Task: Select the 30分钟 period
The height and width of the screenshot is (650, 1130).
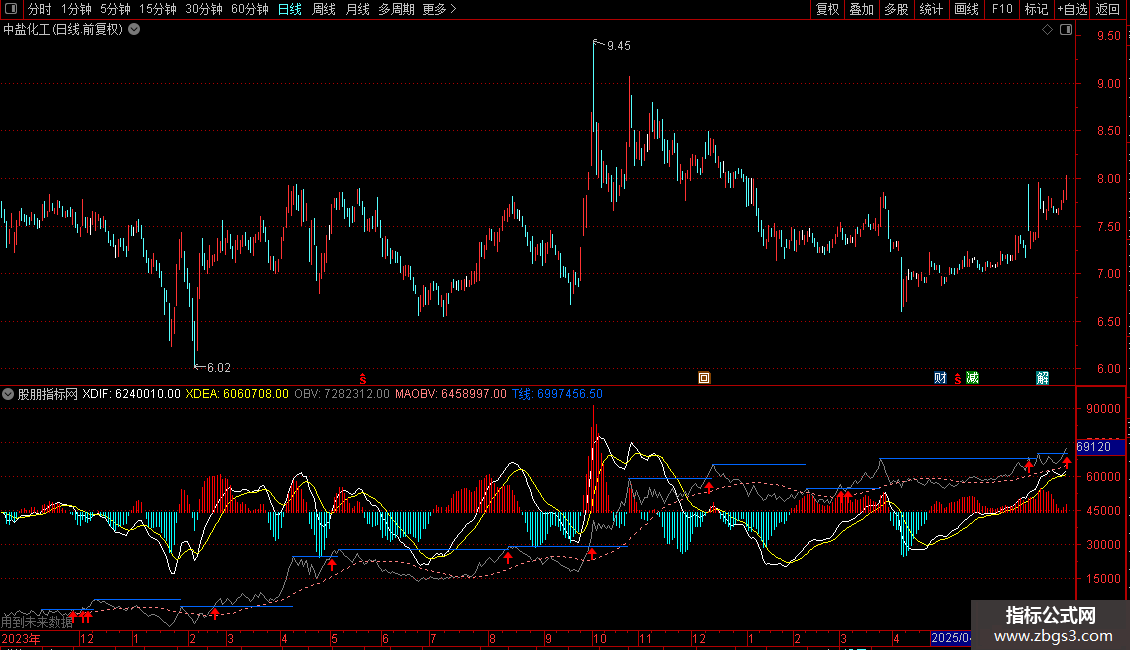Action: [x=203, y=9]
